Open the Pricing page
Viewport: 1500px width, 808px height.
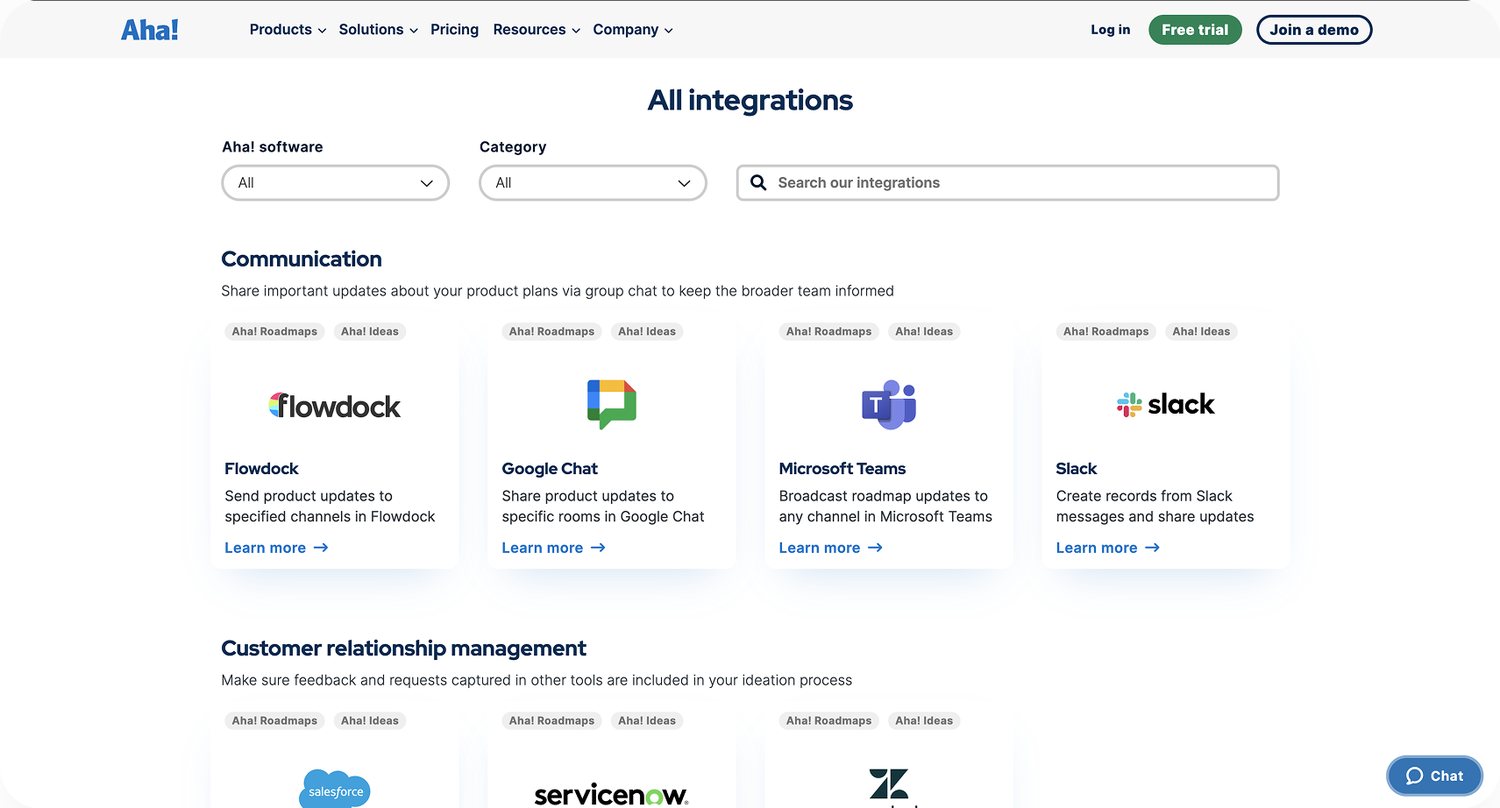pos(455,30)
